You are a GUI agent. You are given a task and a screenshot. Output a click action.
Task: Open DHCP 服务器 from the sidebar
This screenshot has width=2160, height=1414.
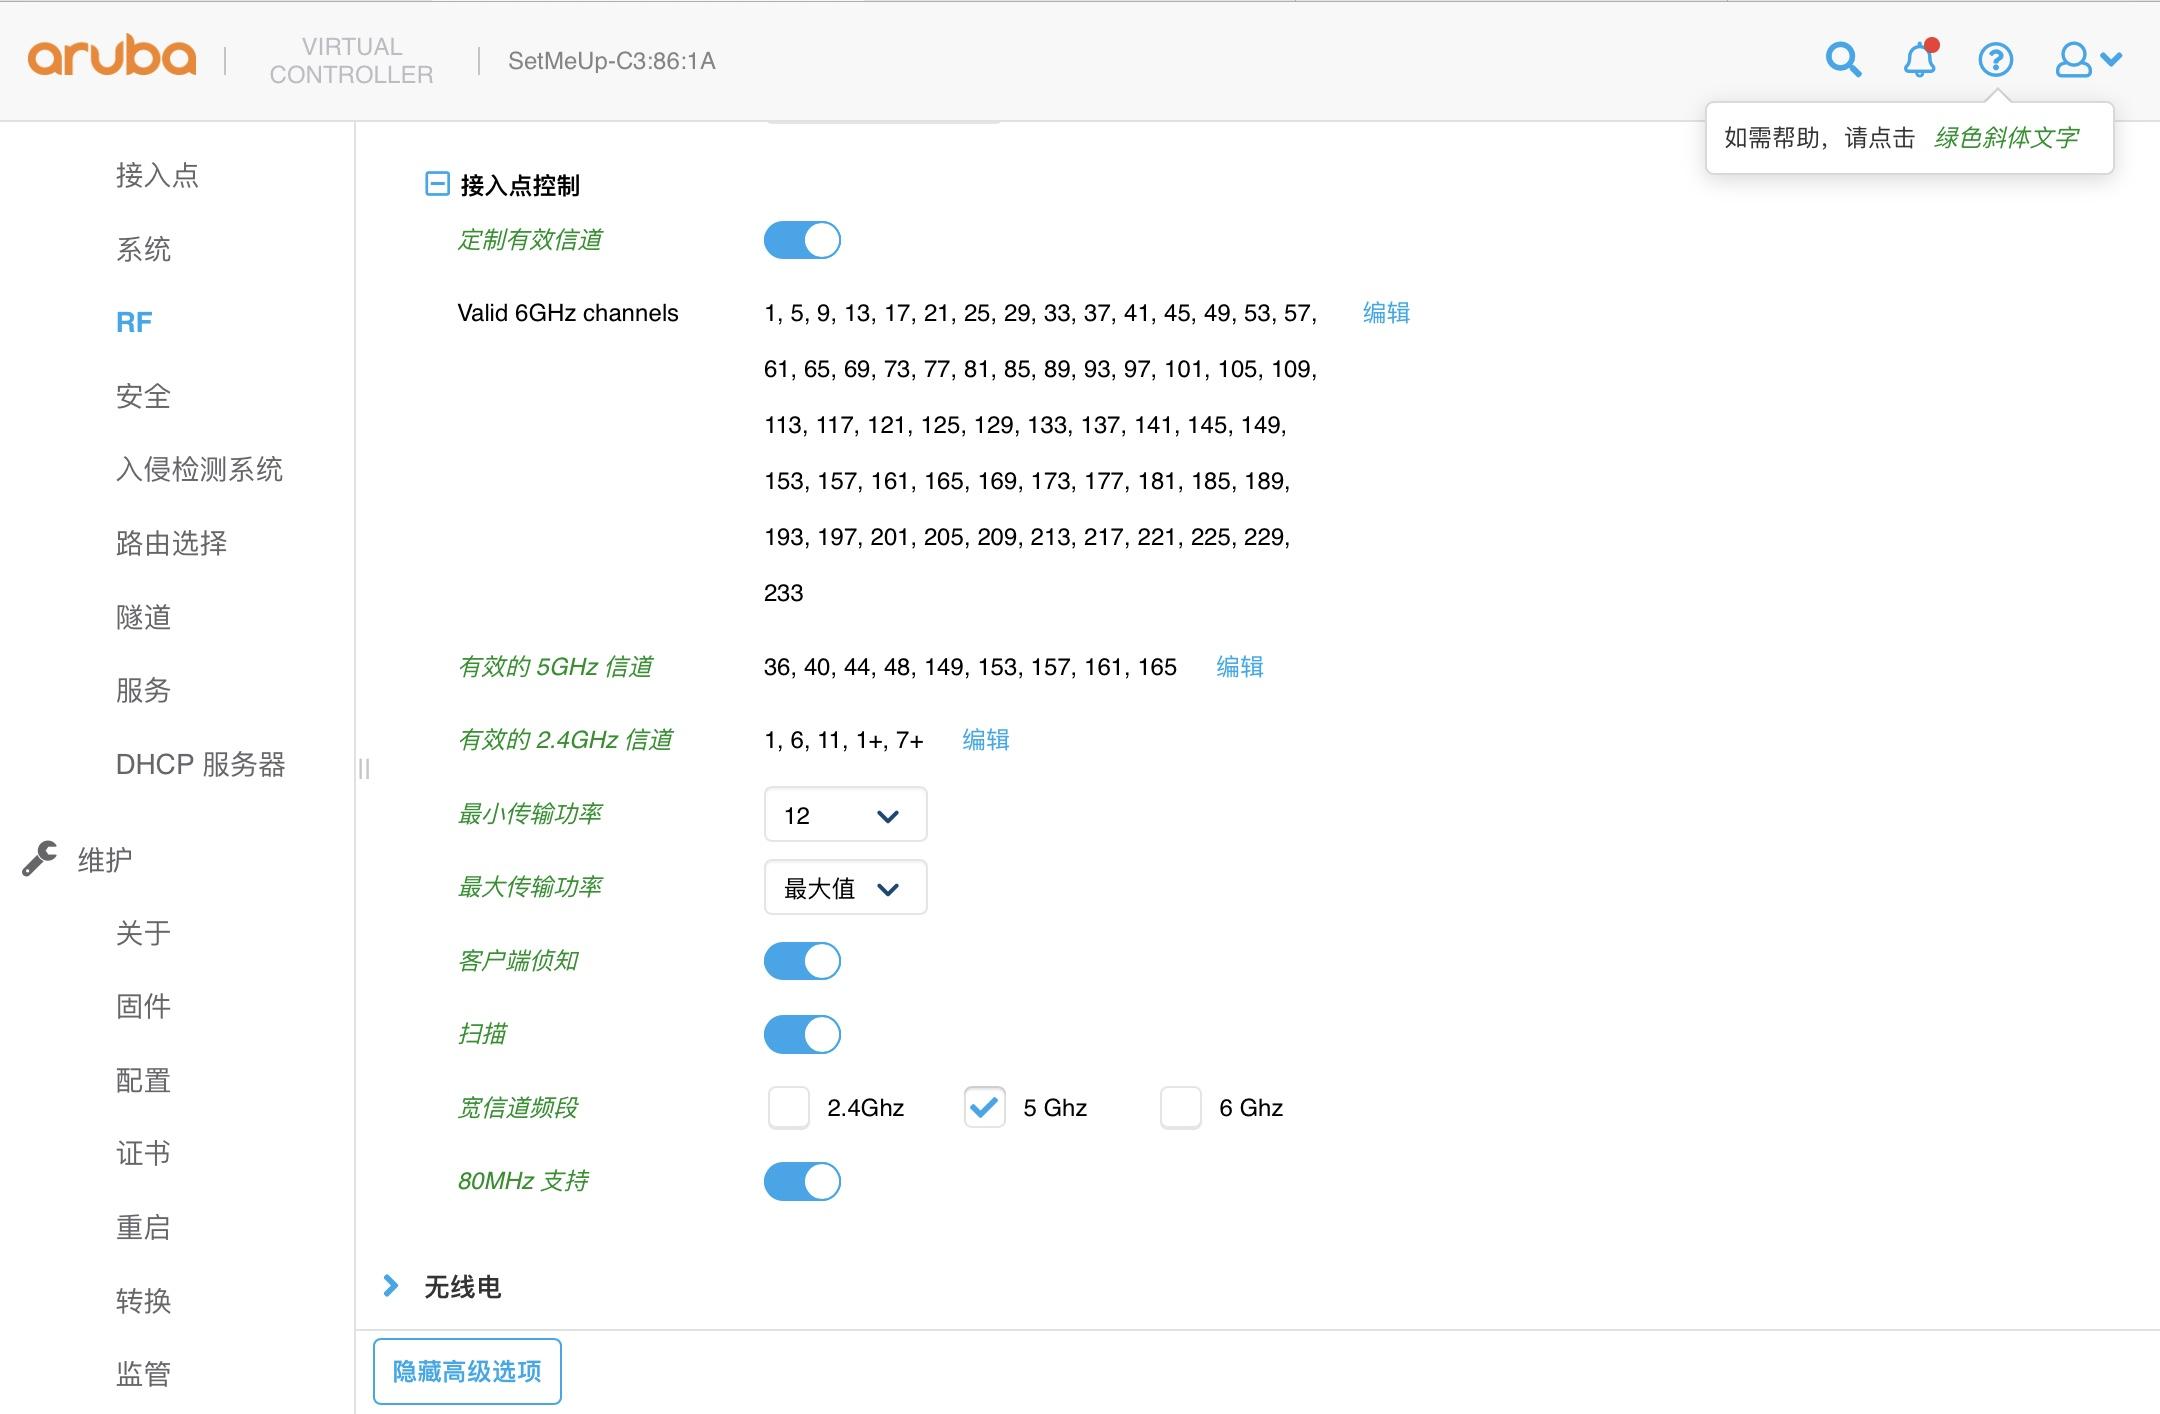click(200, 765)
